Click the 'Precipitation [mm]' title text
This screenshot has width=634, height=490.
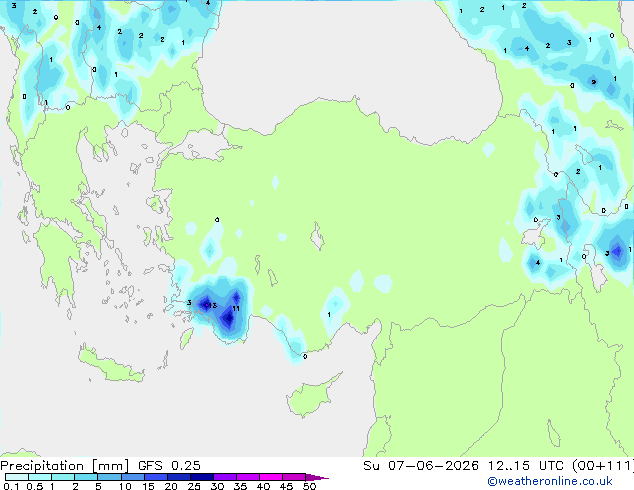coord(64,466)
